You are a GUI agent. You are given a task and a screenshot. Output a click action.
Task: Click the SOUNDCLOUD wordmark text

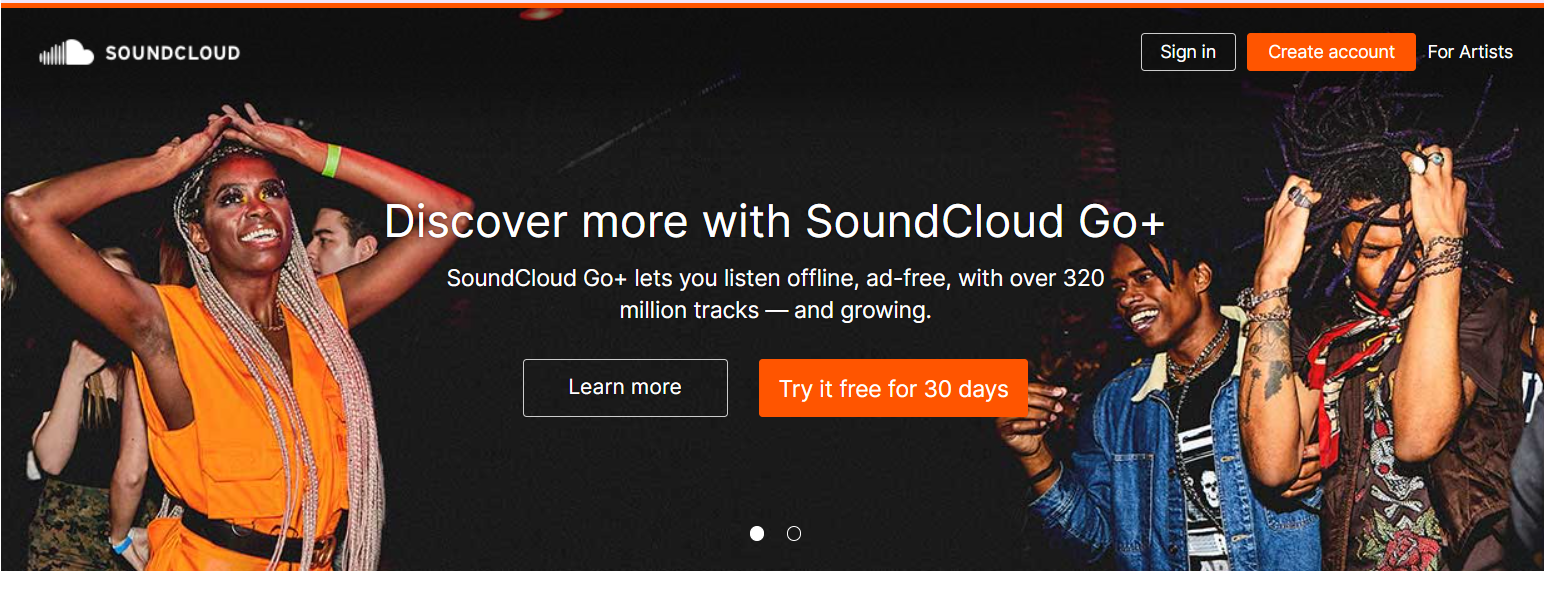coord(172,53)
